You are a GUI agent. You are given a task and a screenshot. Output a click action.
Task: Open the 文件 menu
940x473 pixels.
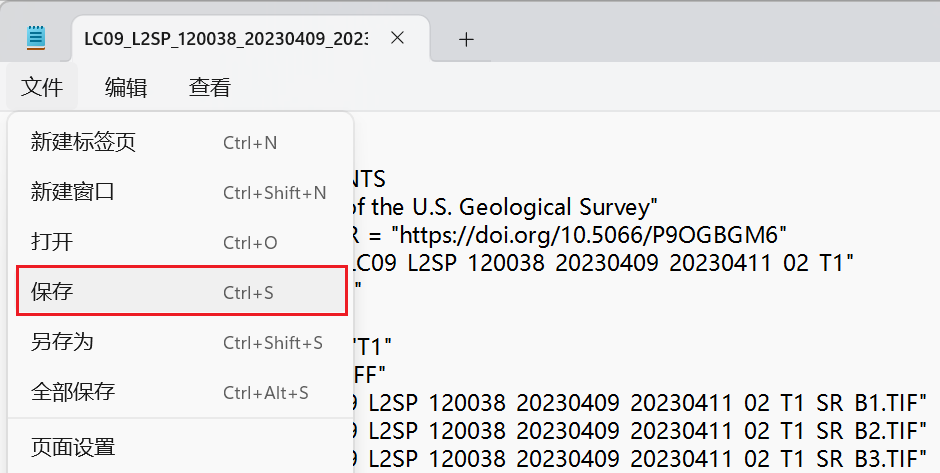42,88
